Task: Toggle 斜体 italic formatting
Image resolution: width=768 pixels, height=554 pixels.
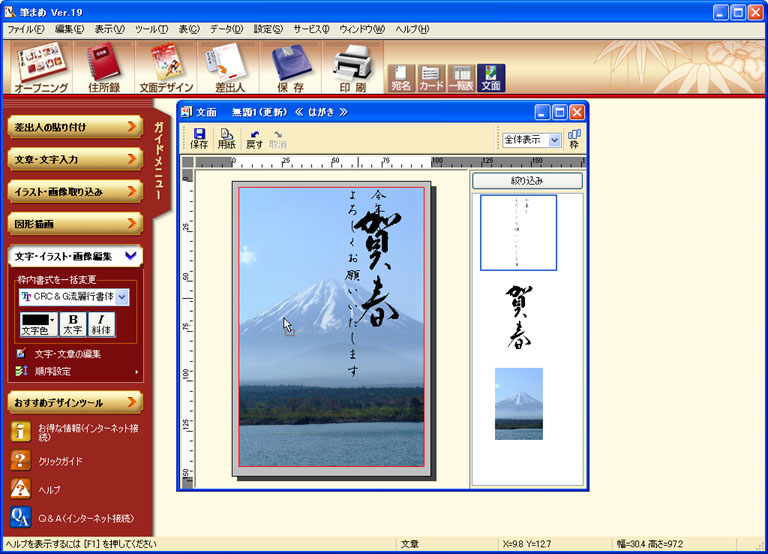Action: point(101,324)
